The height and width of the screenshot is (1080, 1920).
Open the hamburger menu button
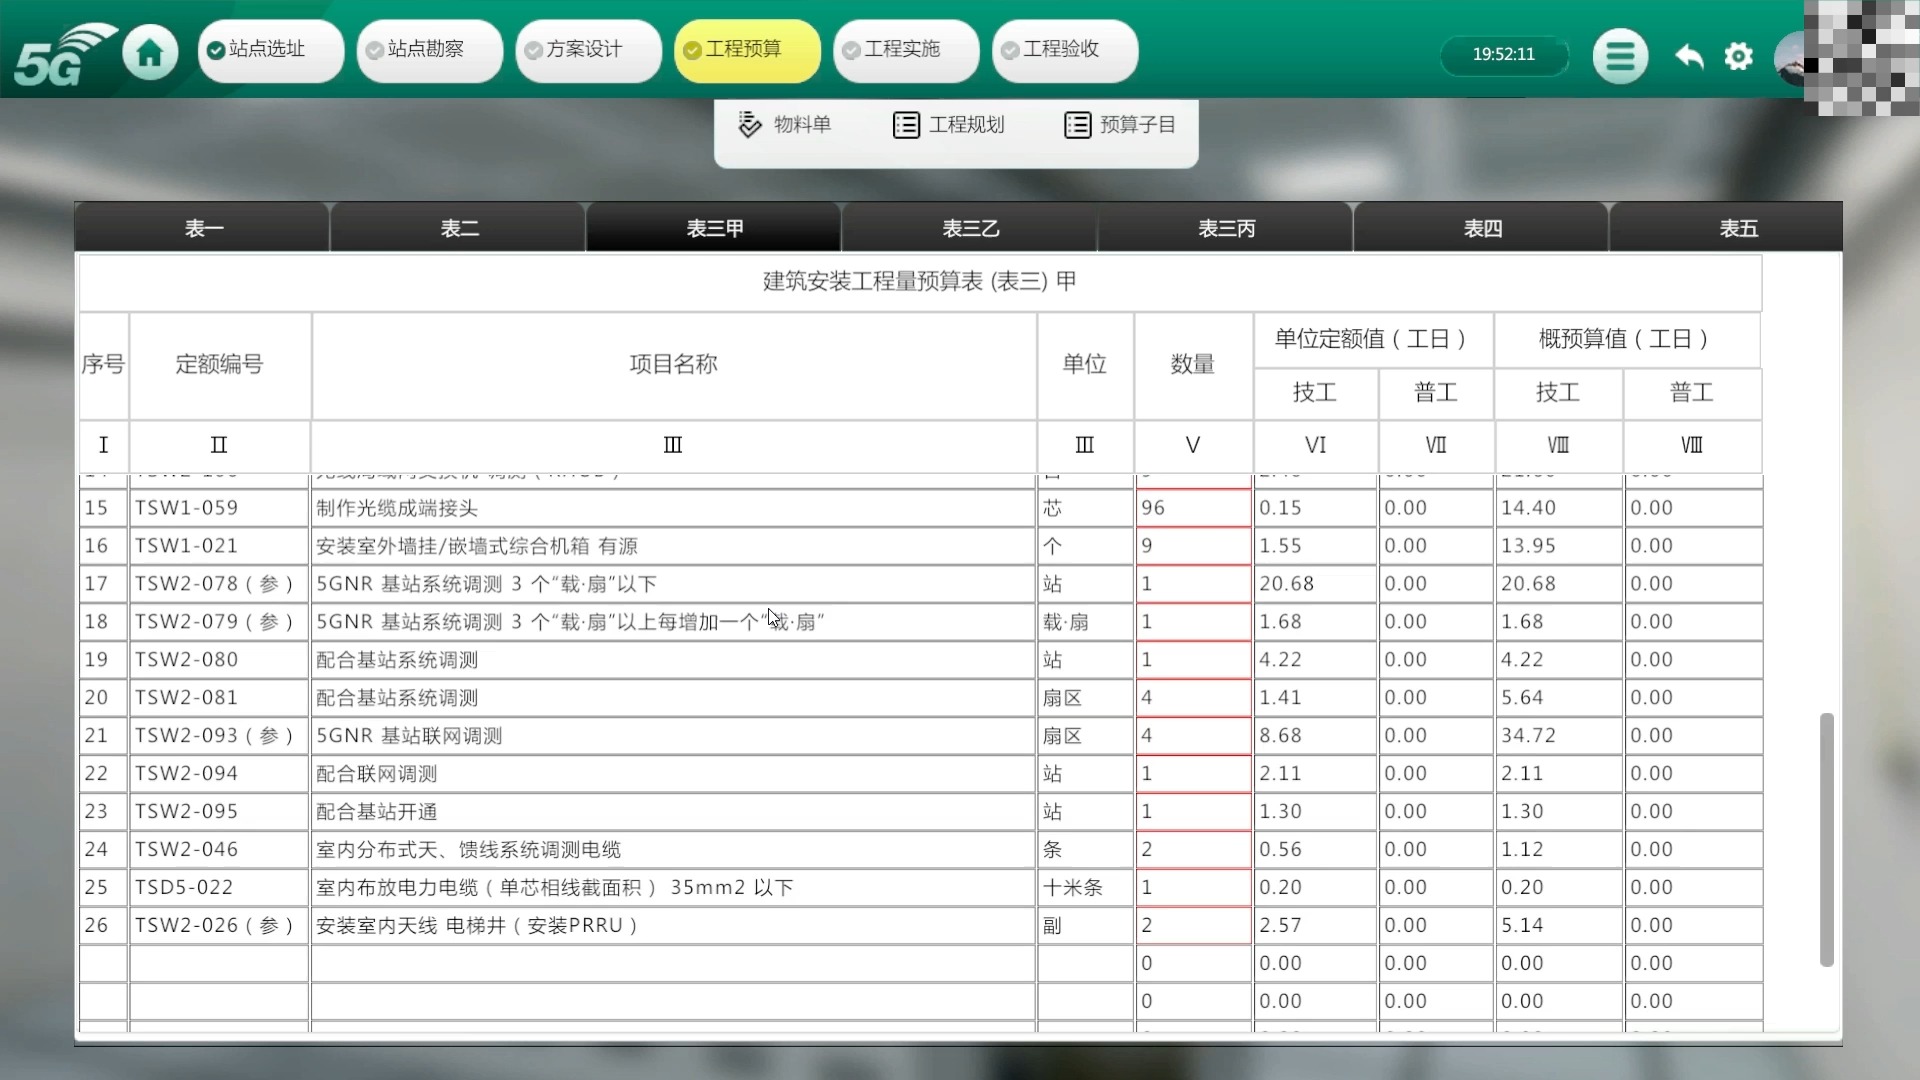[x=1620, y=56]
